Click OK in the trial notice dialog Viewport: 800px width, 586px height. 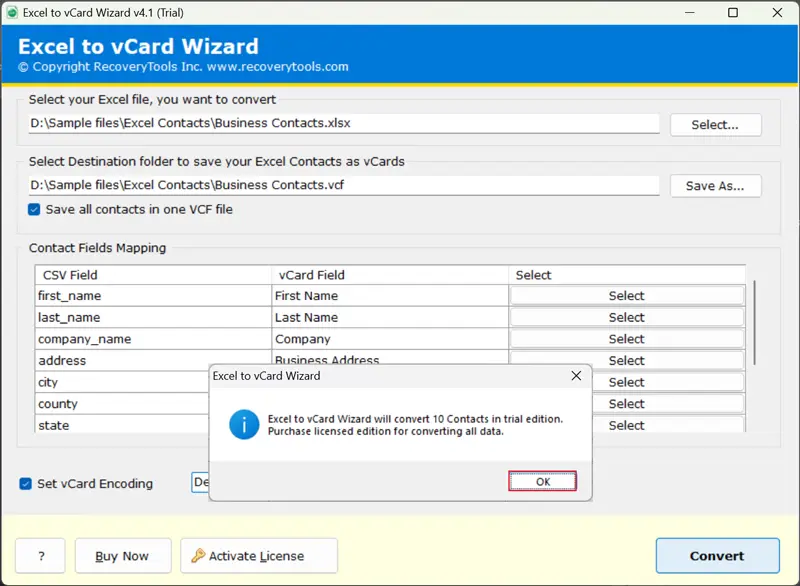click(x=542, y=481)
